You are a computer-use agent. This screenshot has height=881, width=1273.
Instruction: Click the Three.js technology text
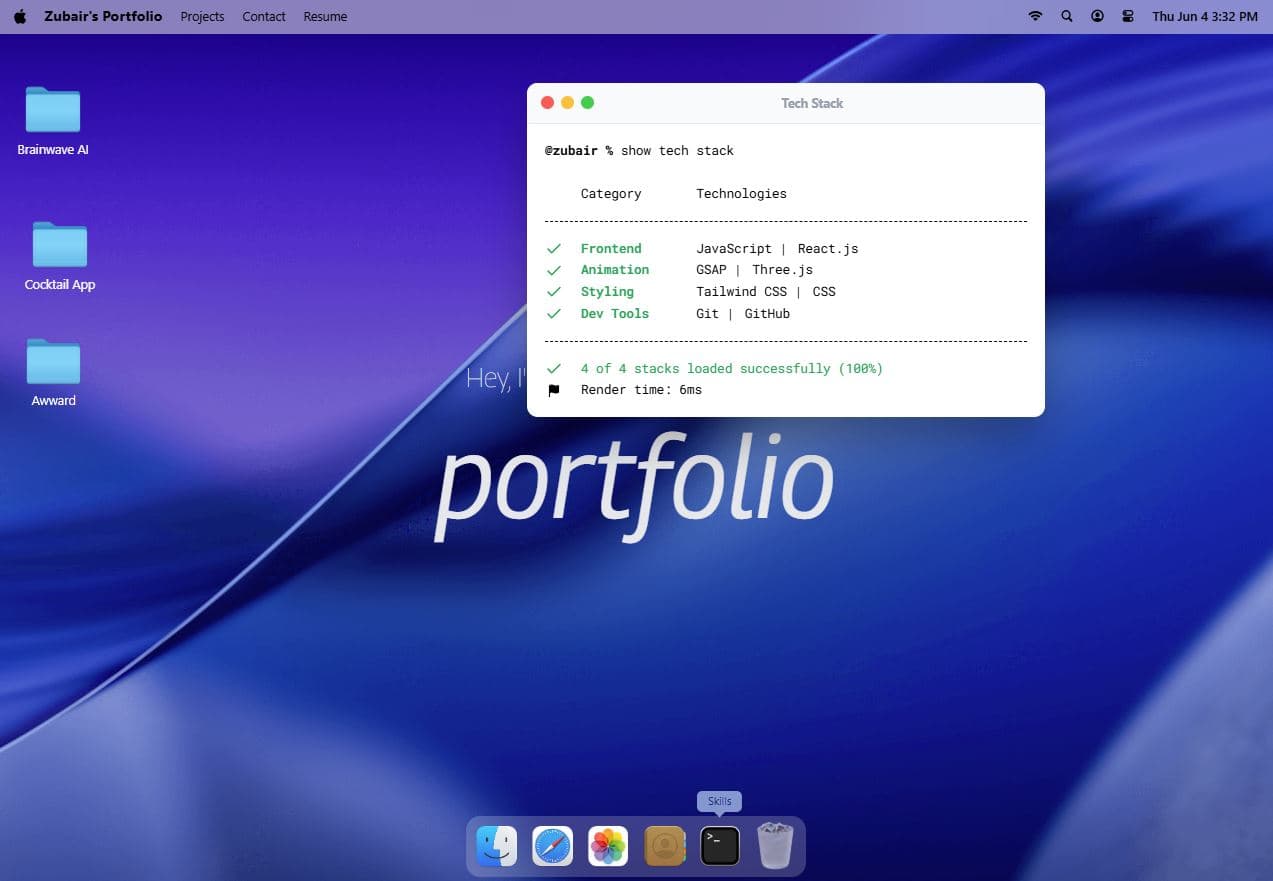[x=783, y=270]
